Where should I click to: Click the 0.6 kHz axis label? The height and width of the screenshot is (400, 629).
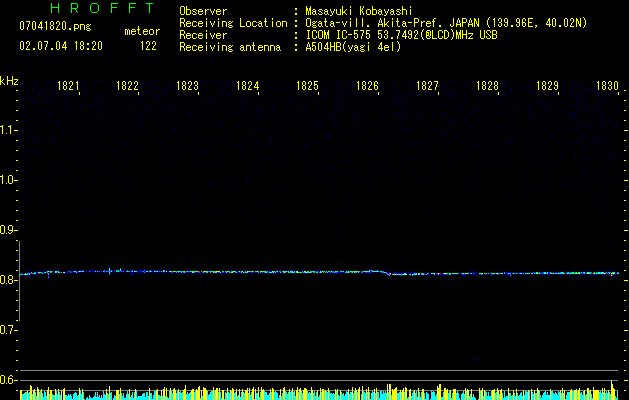tap(8, 380)
